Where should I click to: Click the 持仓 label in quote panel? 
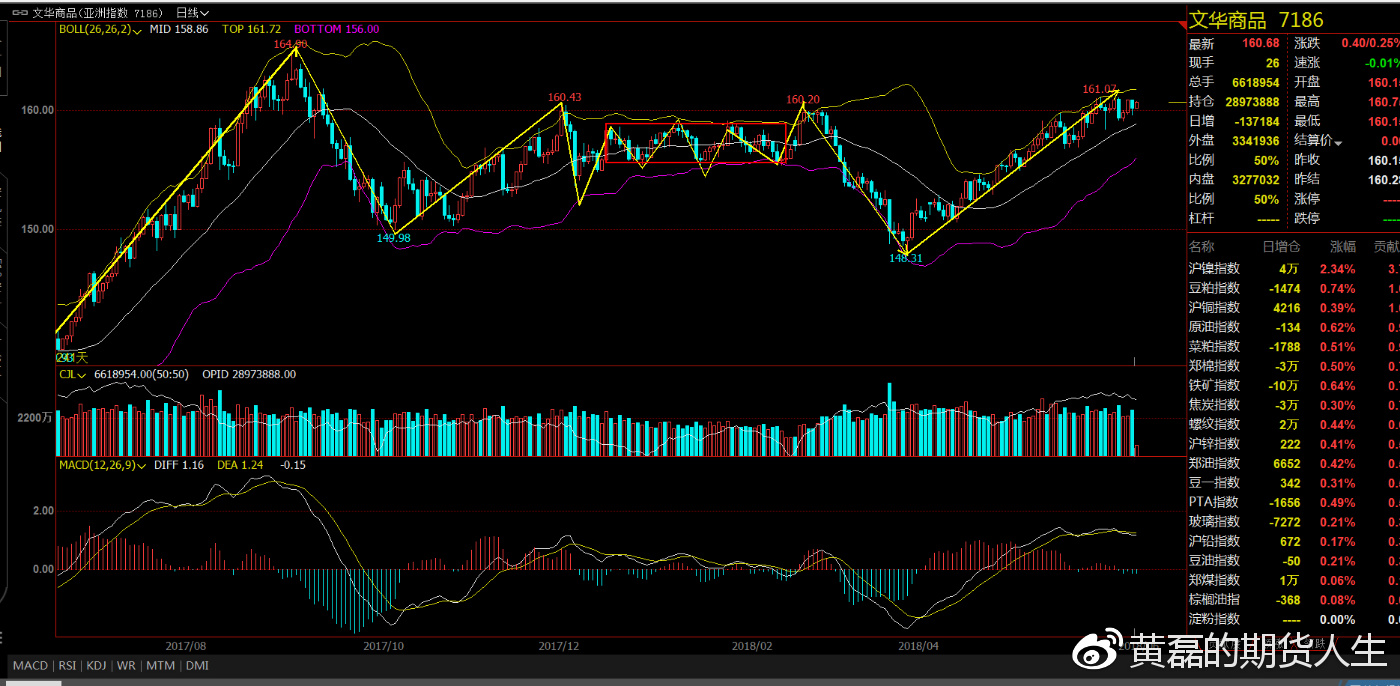coord(1201,101)
